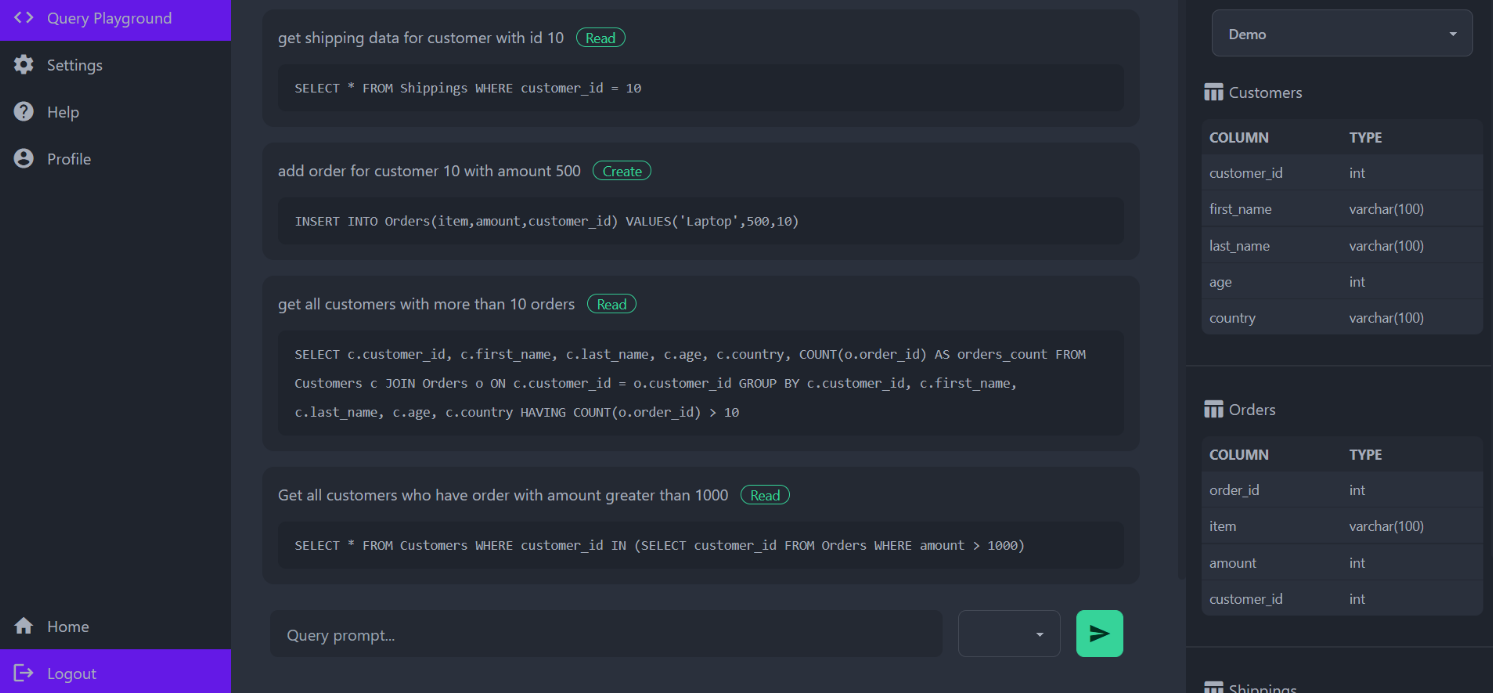Focus the Query prompt input field
Image resolution: width=1493 pixels, height=693 pixels.
[605, 634]
